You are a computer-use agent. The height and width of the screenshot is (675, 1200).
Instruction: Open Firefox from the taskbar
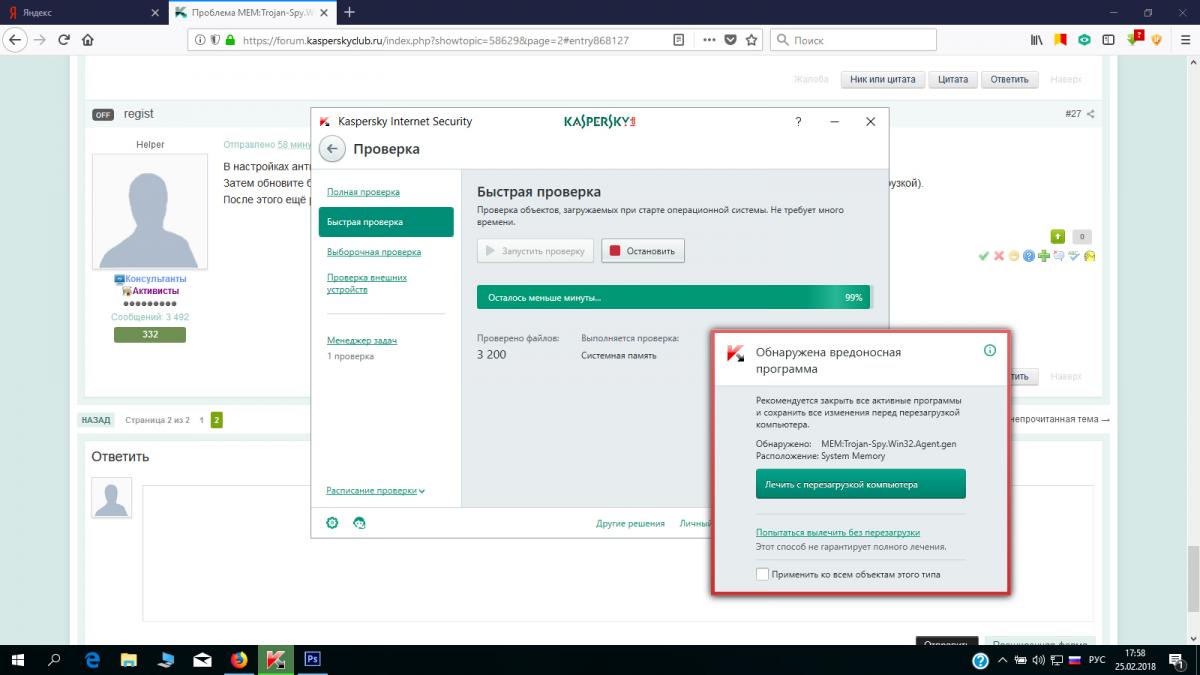coord(239,659)
